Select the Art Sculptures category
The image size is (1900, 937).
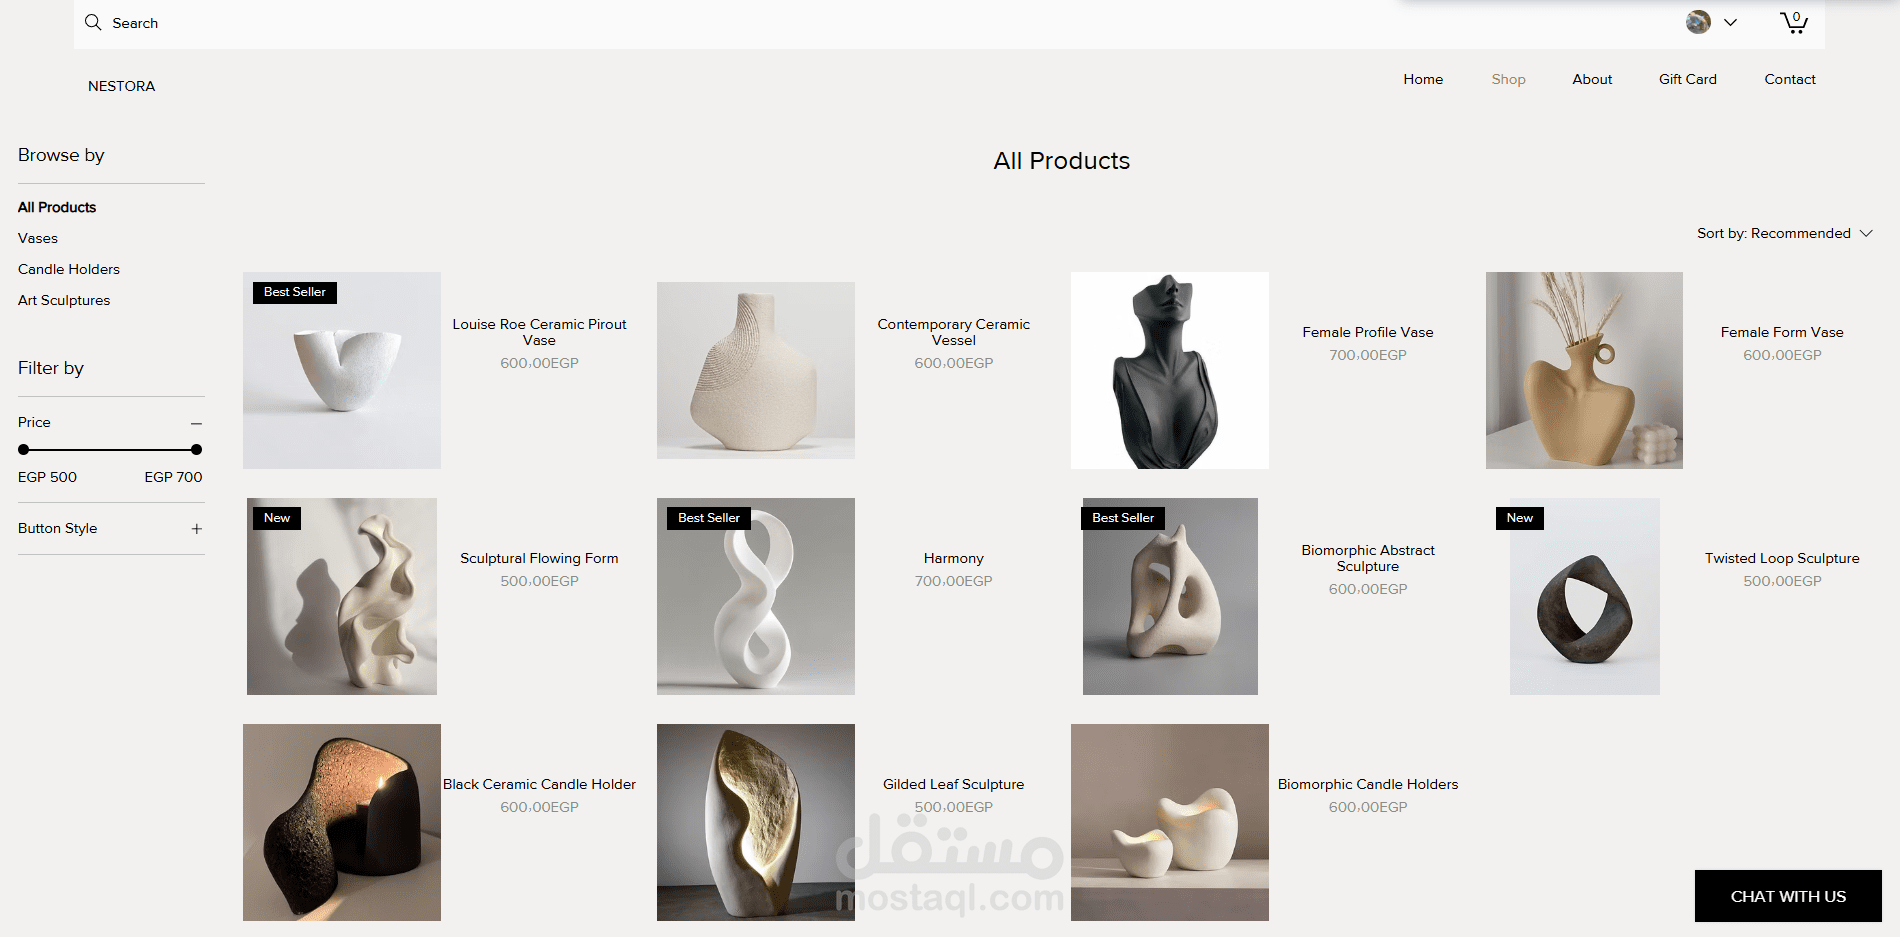coord(64,300)
